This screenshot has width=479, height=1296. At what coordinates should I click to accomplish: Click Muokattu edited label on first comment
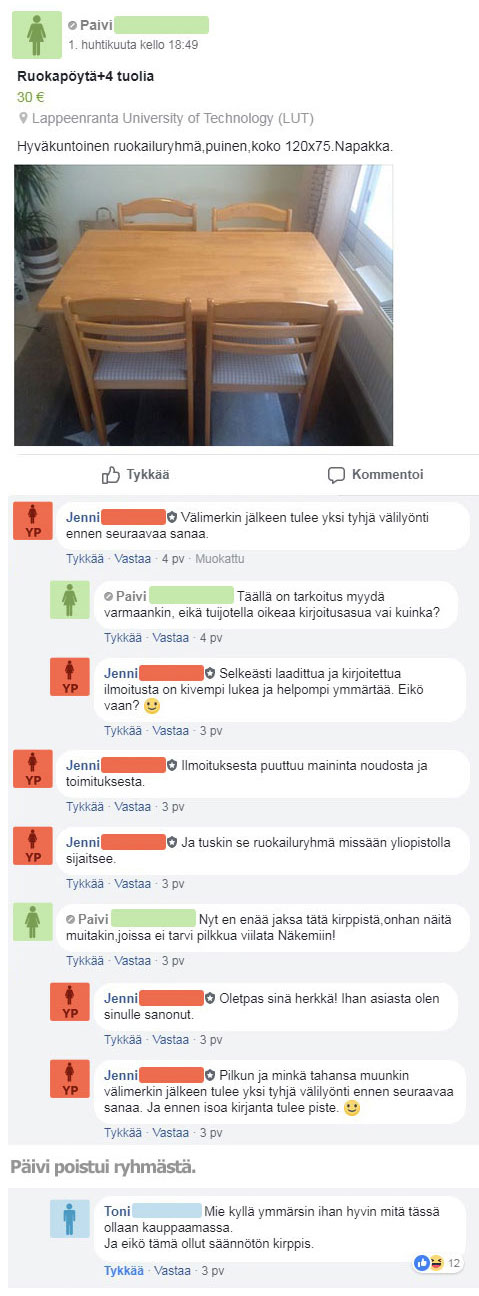220,559
